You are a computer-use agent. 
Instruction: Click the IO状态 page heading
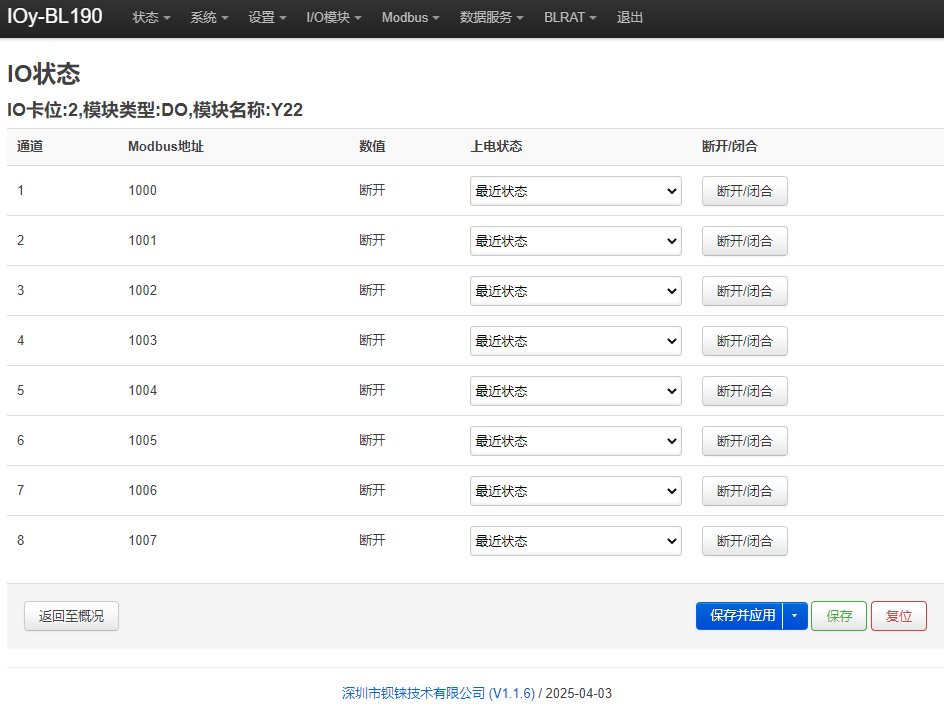[43, 73]
